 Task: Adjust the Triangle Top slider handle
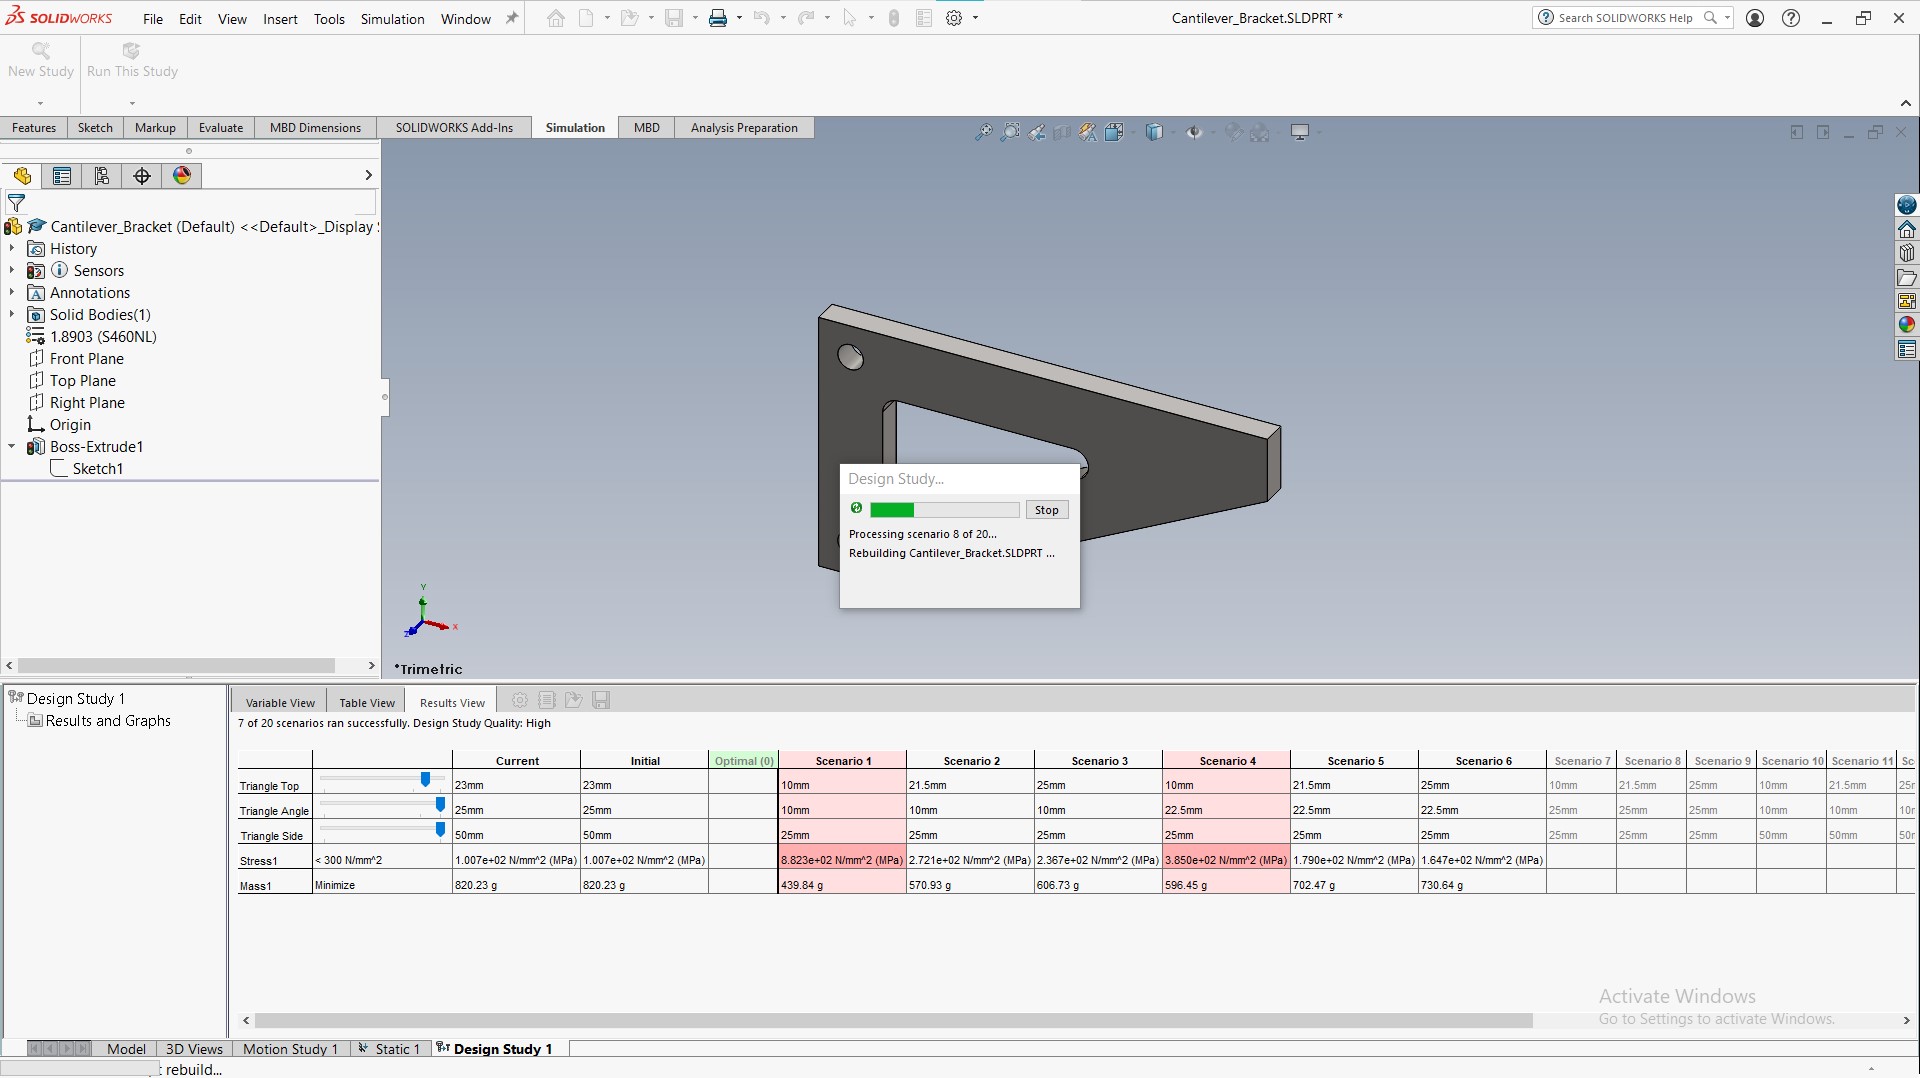tap(426, 779)
